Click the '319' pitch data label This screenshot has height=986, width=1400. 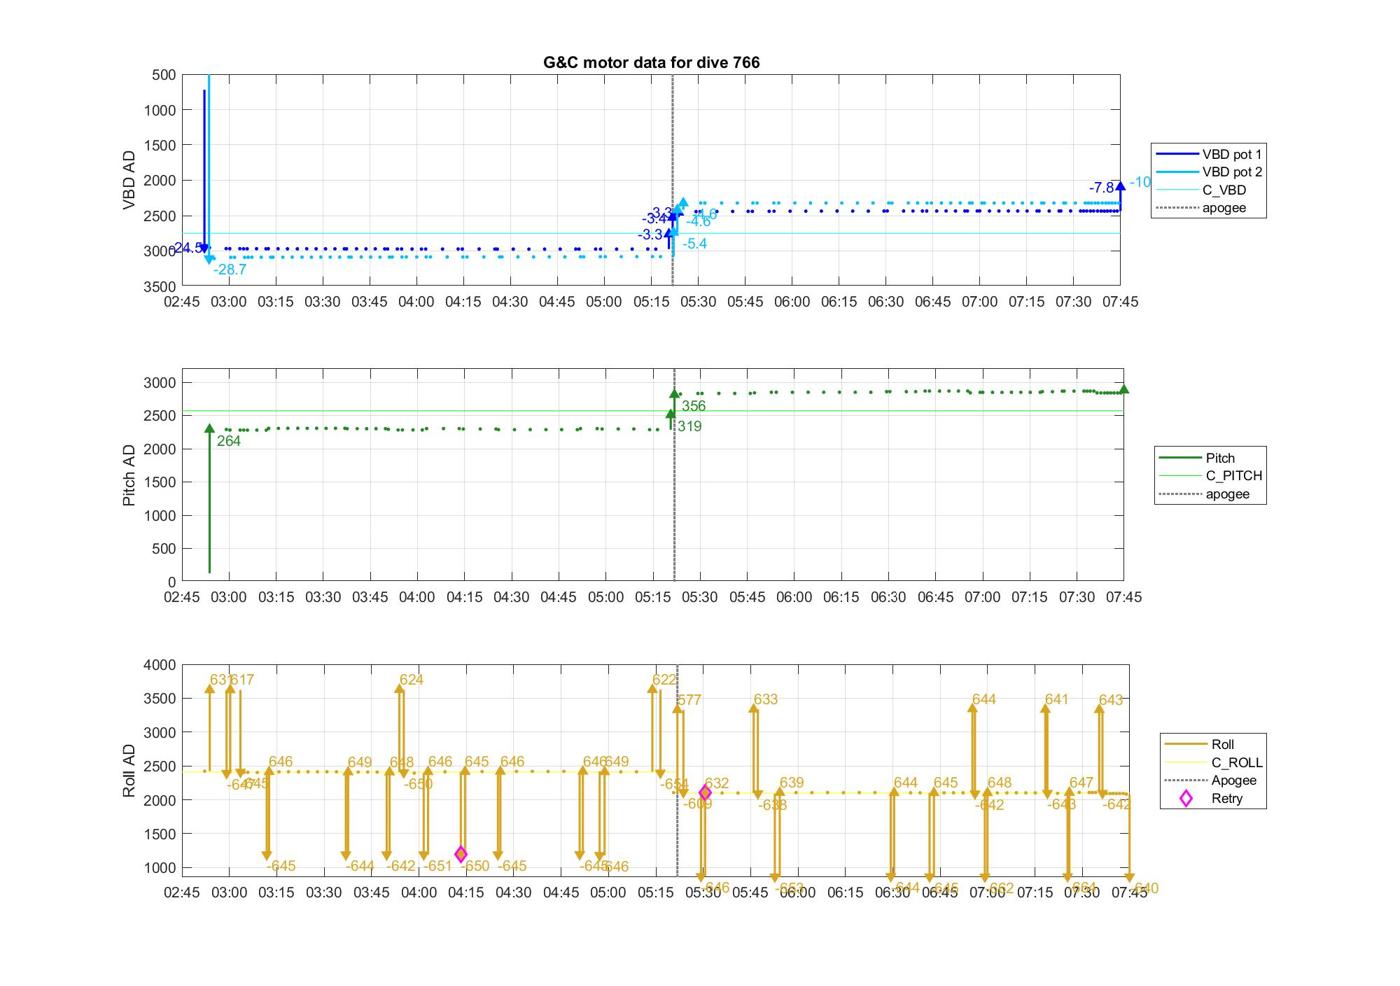pos(689,427)
